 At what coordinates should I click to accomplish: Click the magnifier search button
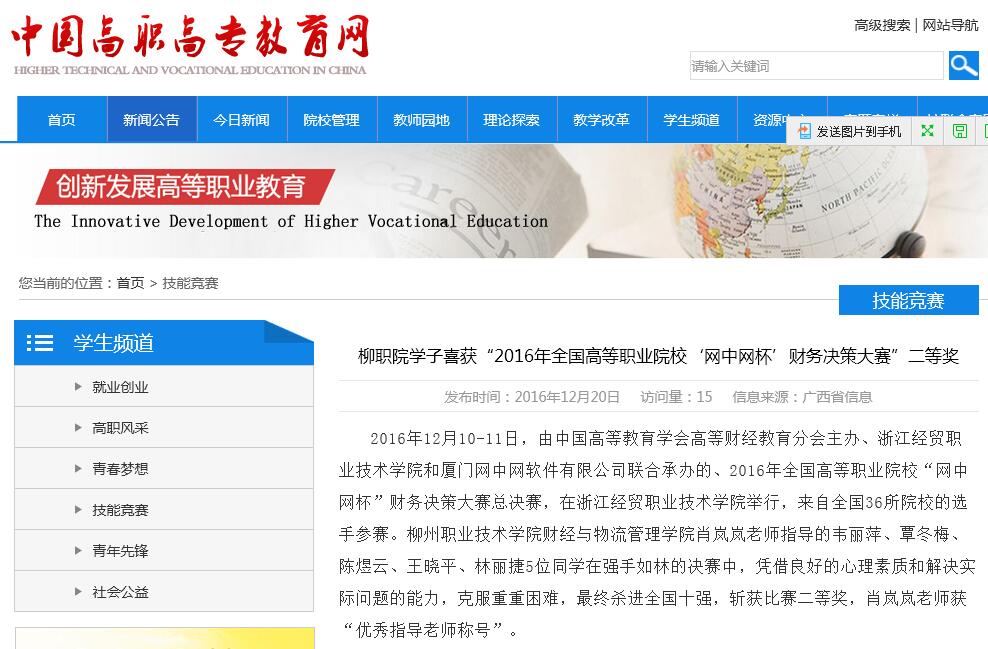963,66
